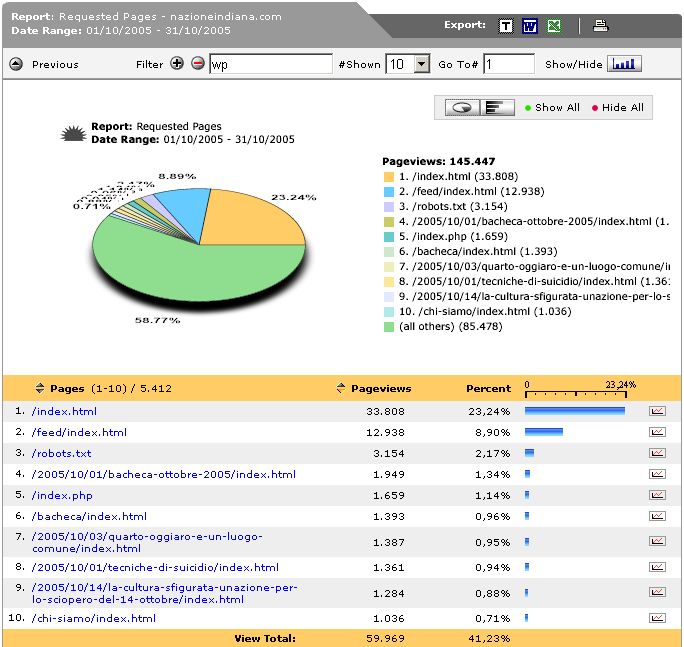
Task: Sort by the Pageviews column arrows
Action: coord(341,388)
